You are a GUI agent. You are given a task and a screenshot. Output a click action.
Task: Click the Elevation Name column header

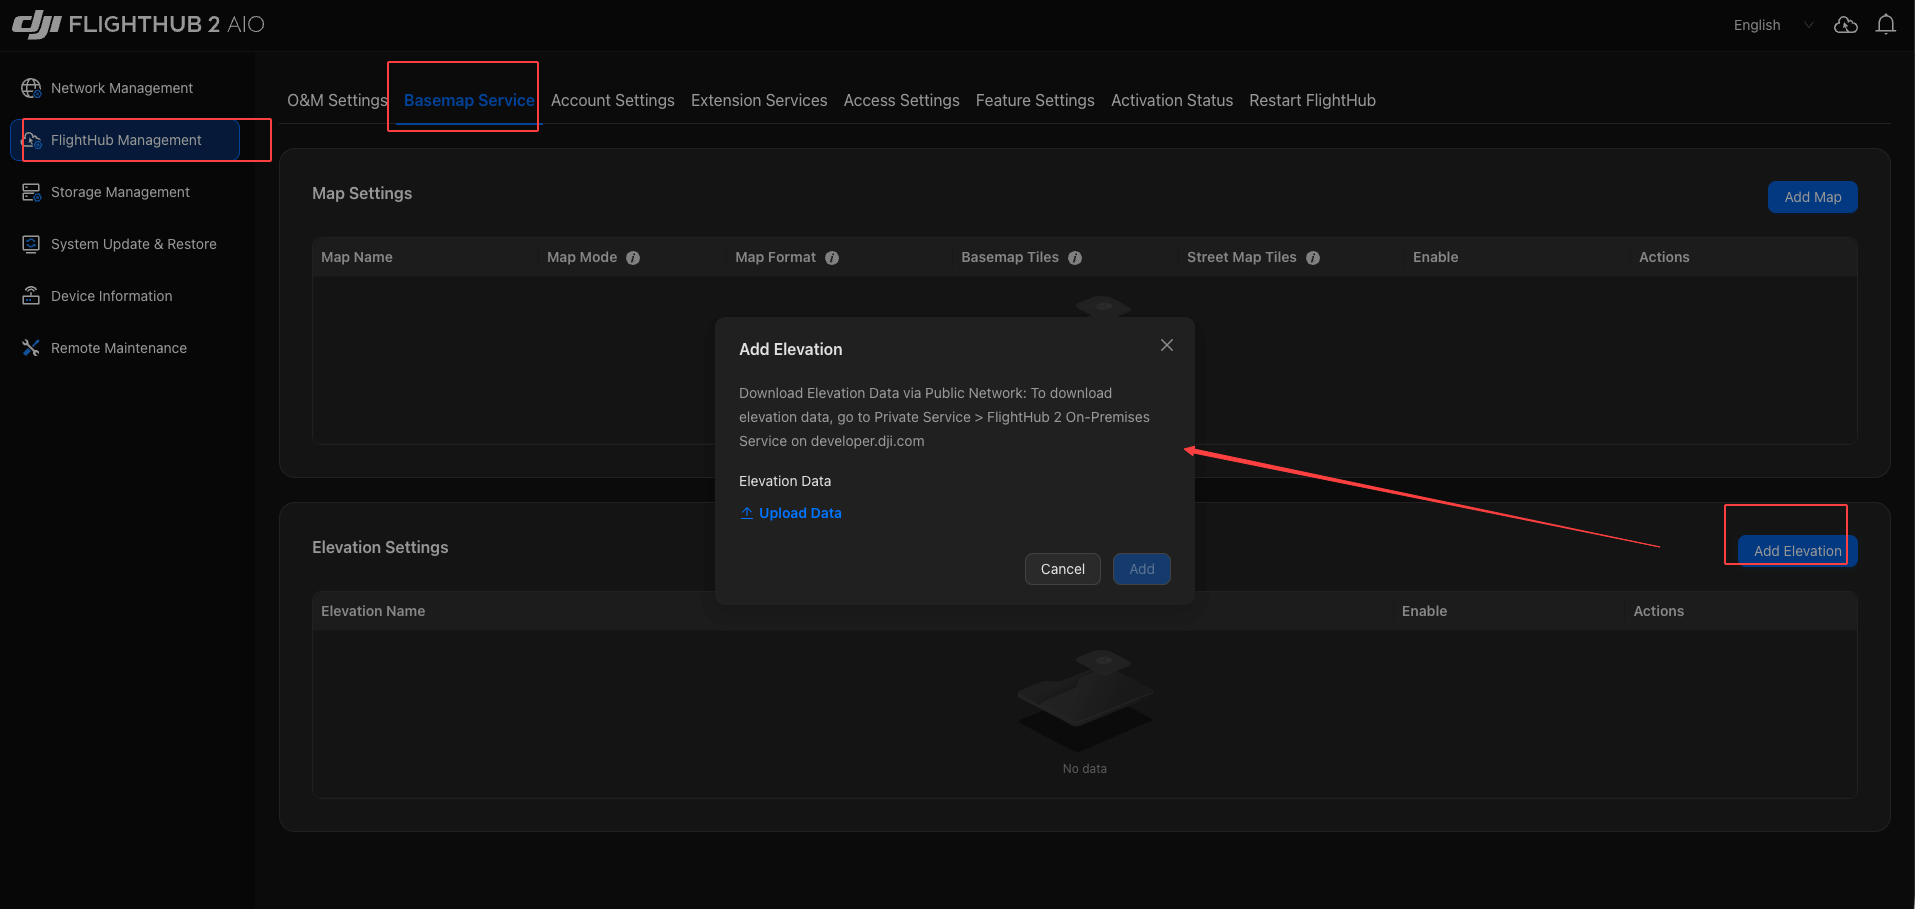(373, 611)
